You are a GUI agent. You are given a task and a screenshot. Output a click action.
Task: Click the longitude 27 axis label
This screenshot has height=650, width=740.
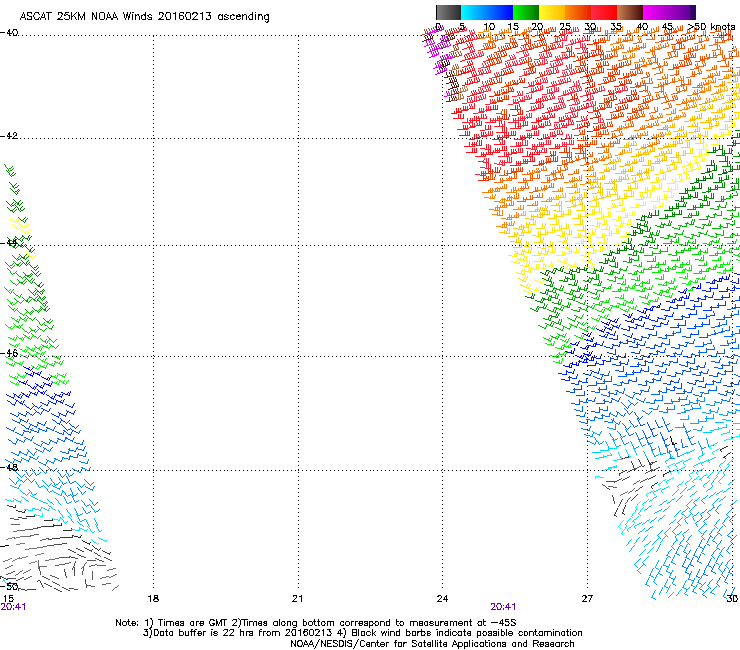point(587,599)
